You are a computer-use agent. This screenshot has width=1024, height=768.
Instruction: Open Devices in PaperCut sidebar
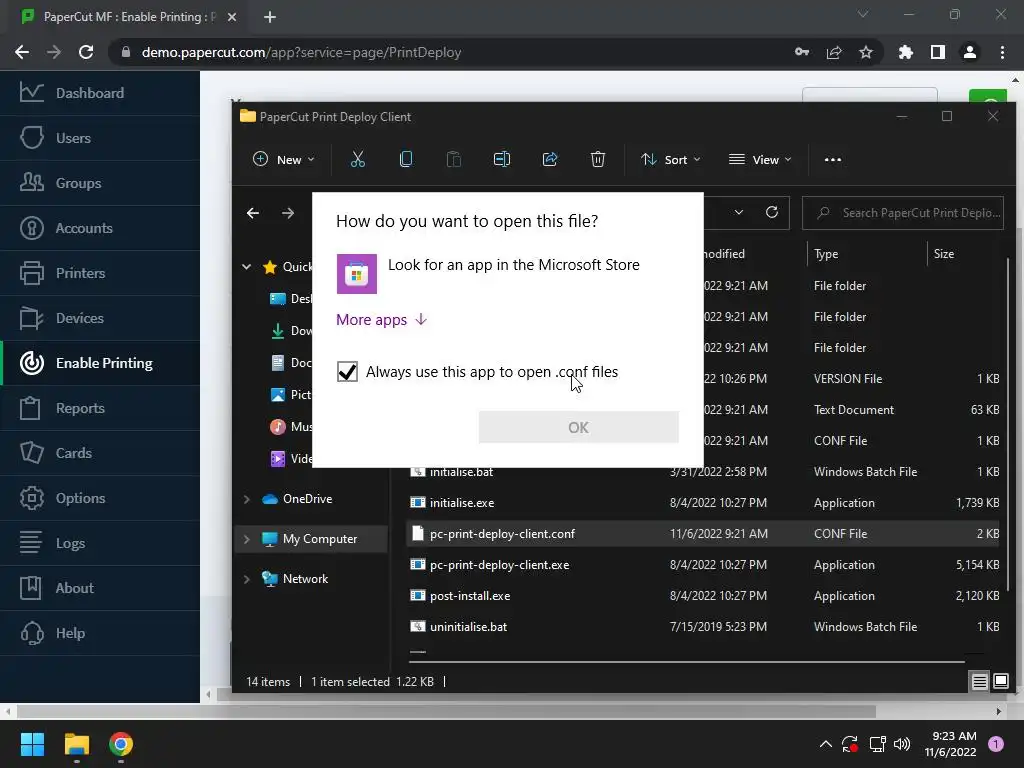tap(100, 318)
